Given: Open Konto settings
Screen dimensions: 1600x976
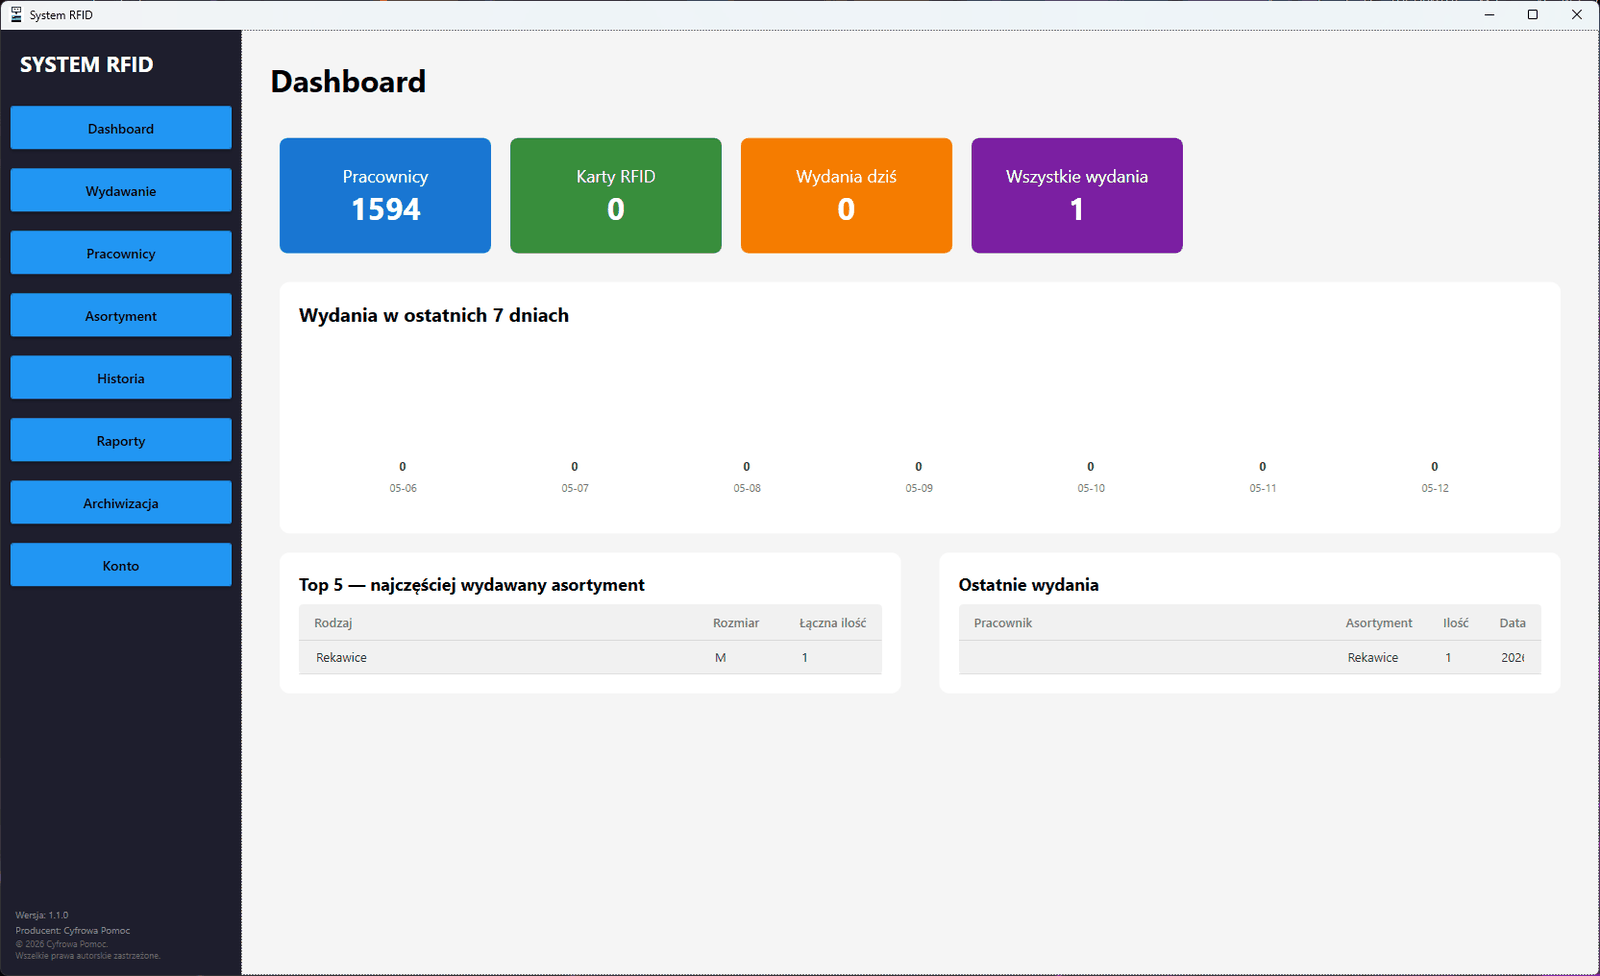Looking at the screenshot, I should [121, 565].
